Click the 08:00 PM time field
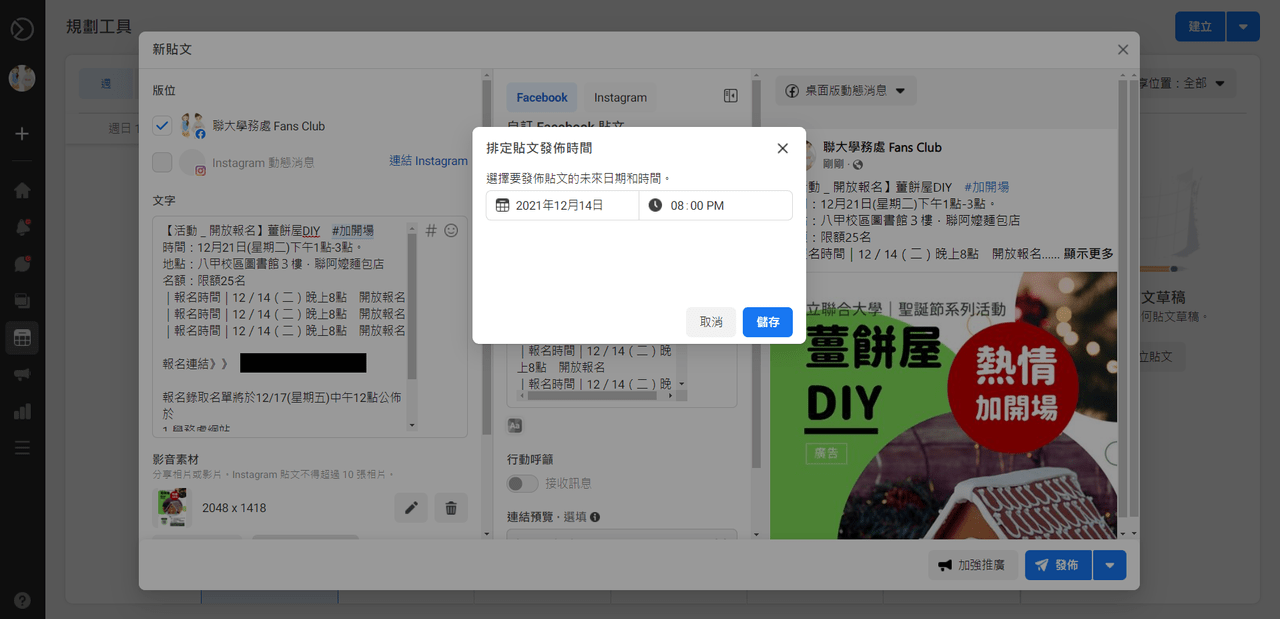 point(716,205)
